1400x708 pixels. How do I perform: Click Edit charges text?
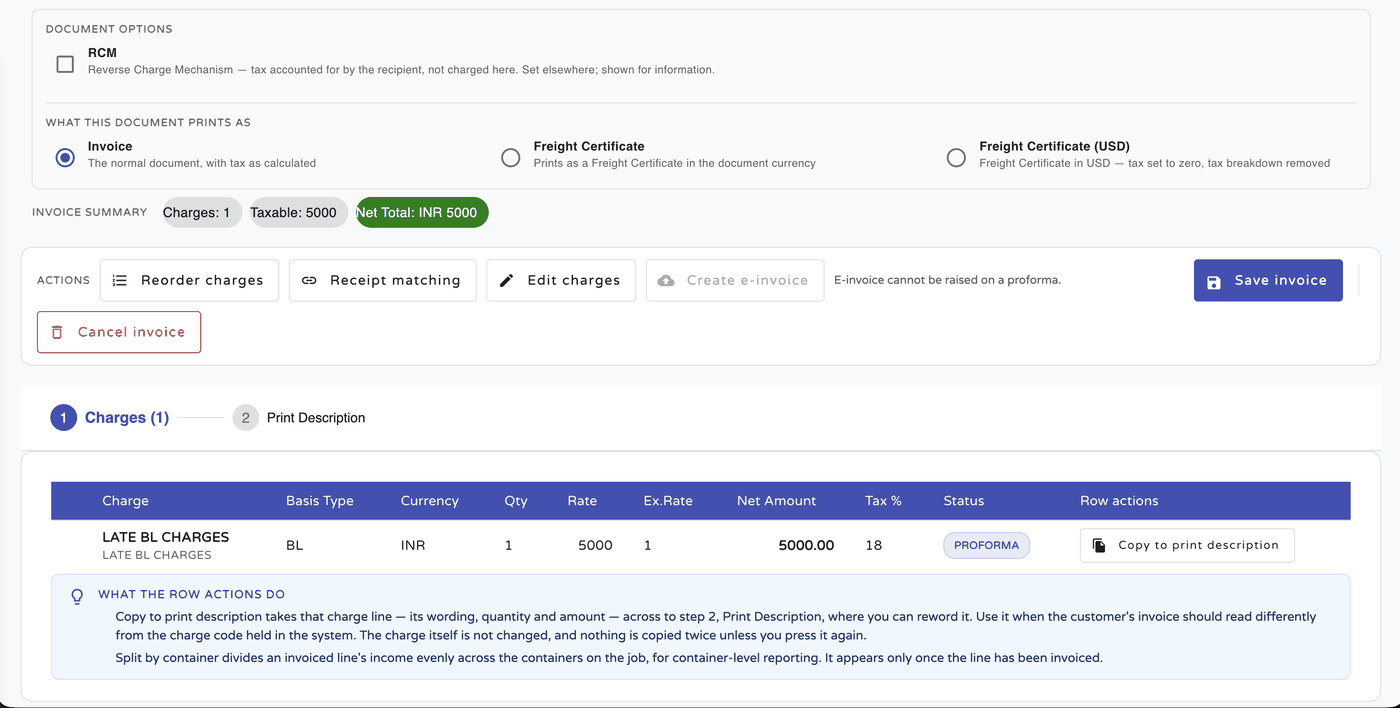(x=574, y=281)
